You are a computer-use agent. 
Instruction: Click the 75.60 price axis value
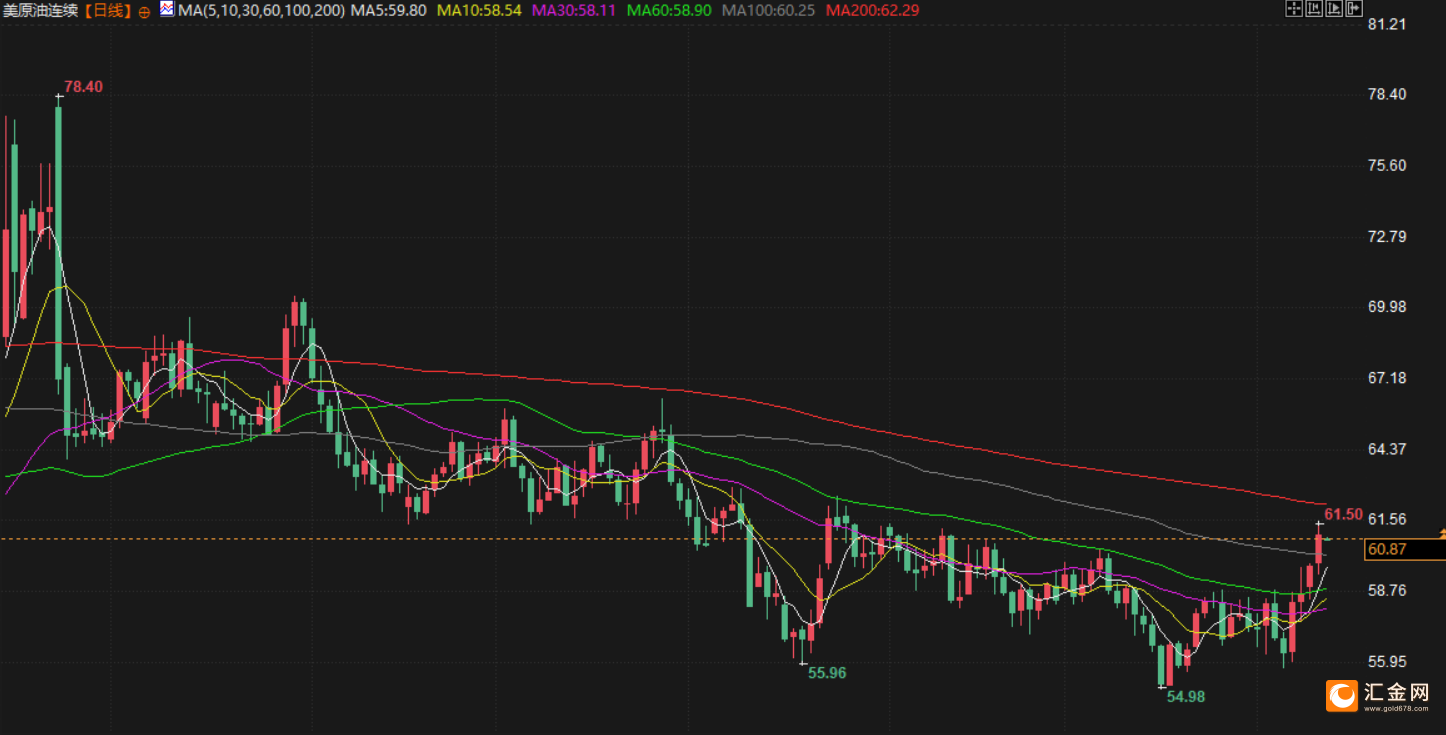[1388, 166]
